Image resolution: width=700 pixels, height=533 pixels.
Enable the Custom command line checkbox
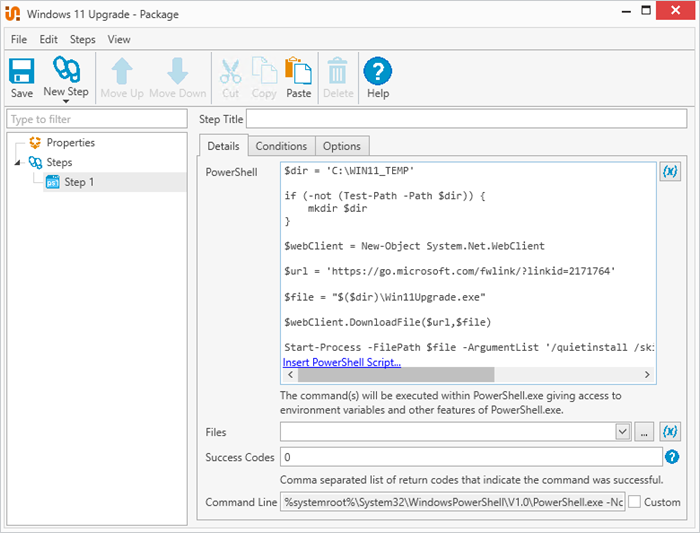634,502
